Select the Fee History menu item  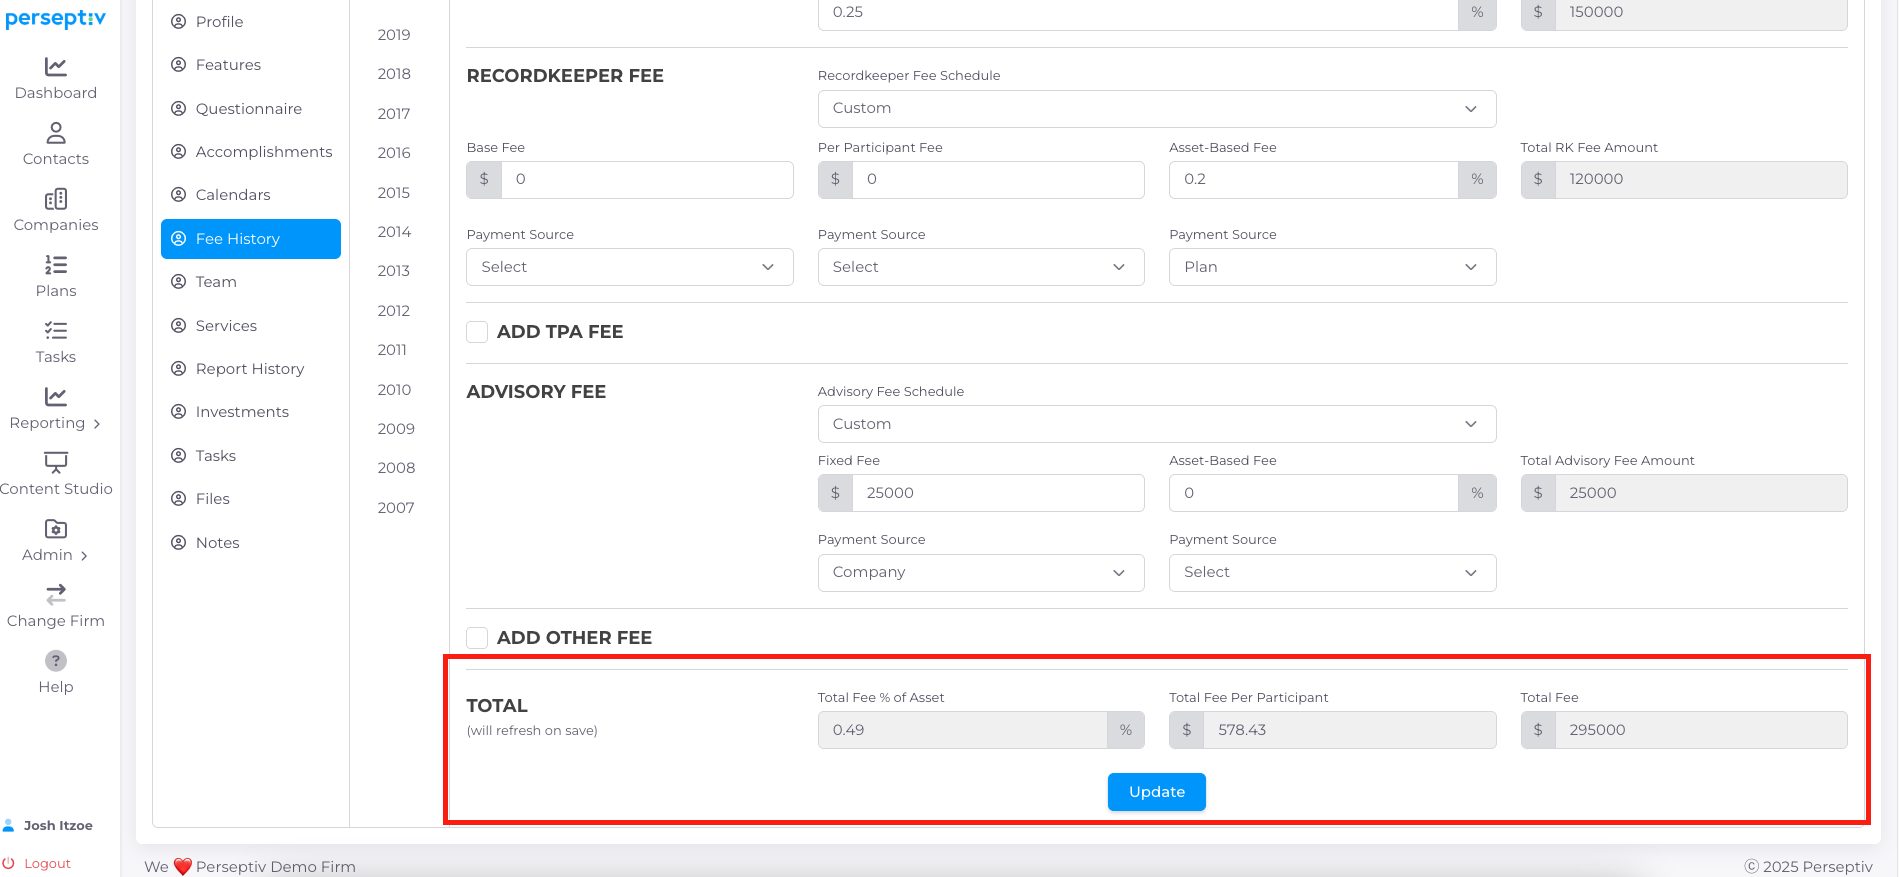251,239
